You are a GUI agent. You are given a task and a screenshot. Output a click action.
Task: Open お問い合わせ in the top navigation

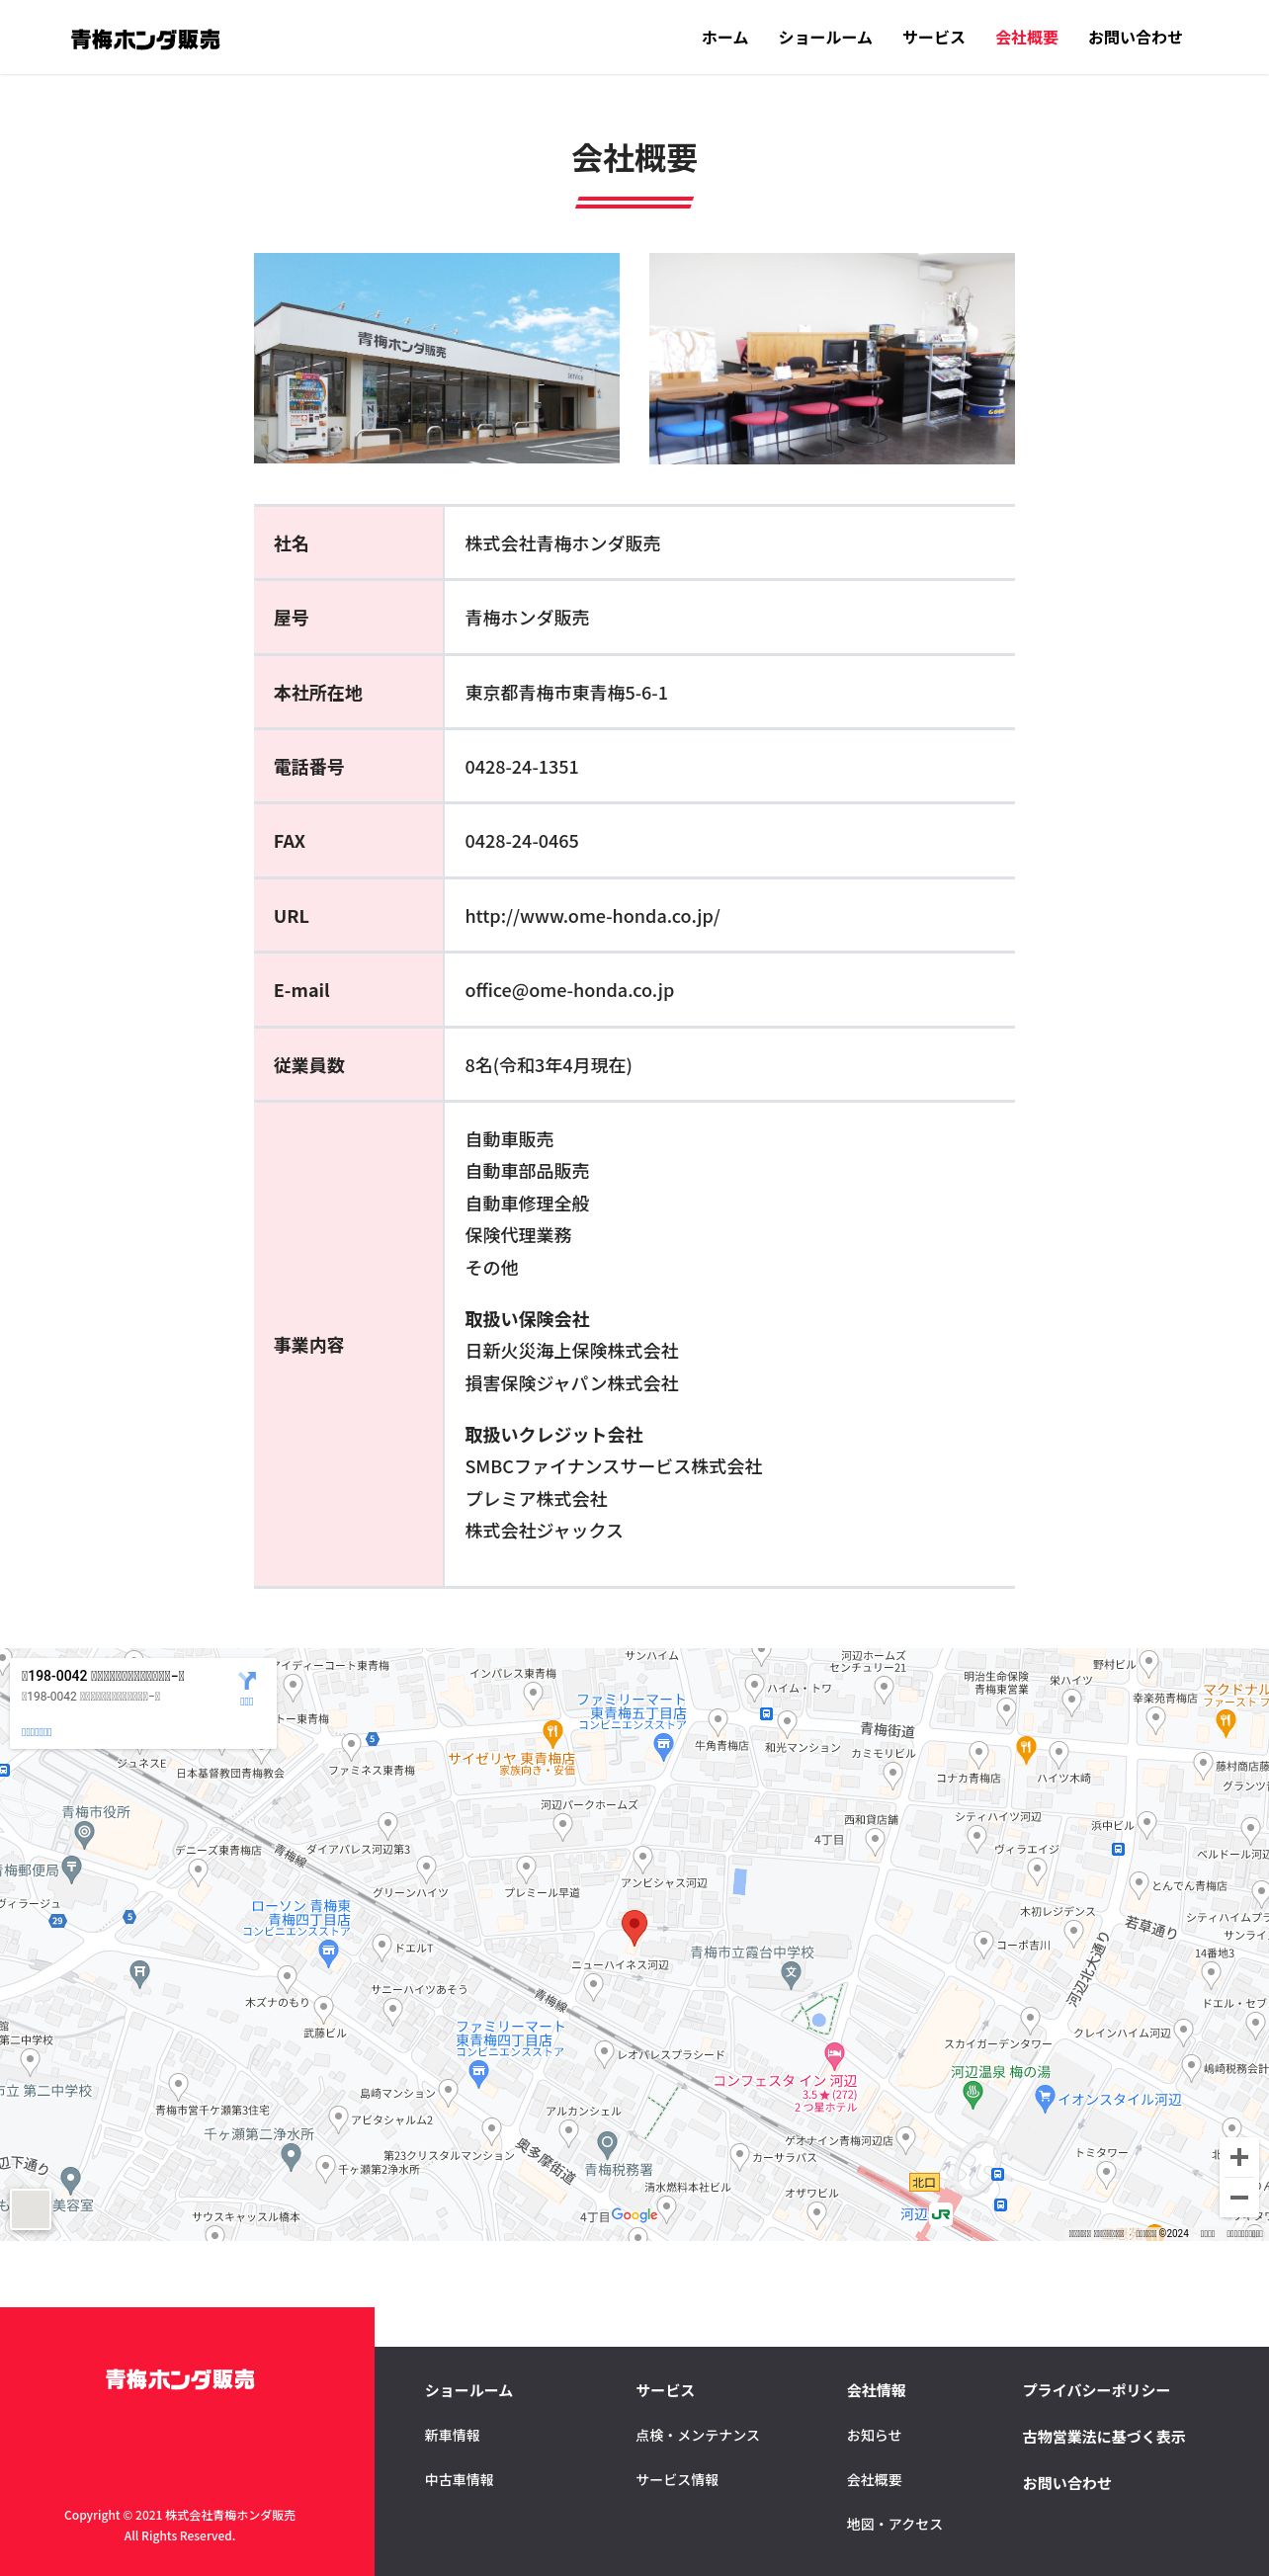click(x=1135, y=37)
